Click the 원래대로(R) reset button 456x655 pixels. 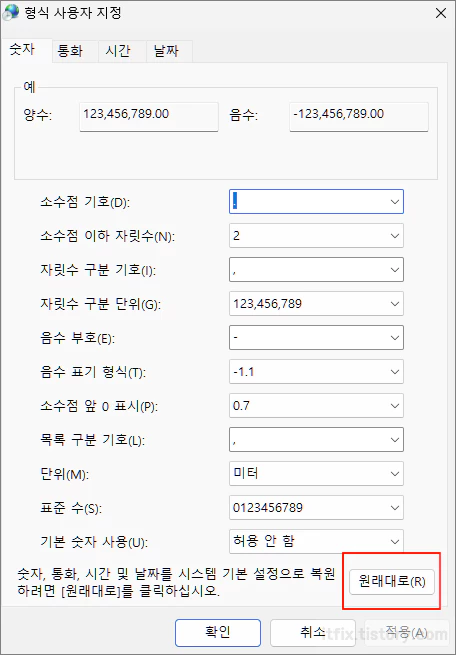pyautogui.click(x=392, y=582)
